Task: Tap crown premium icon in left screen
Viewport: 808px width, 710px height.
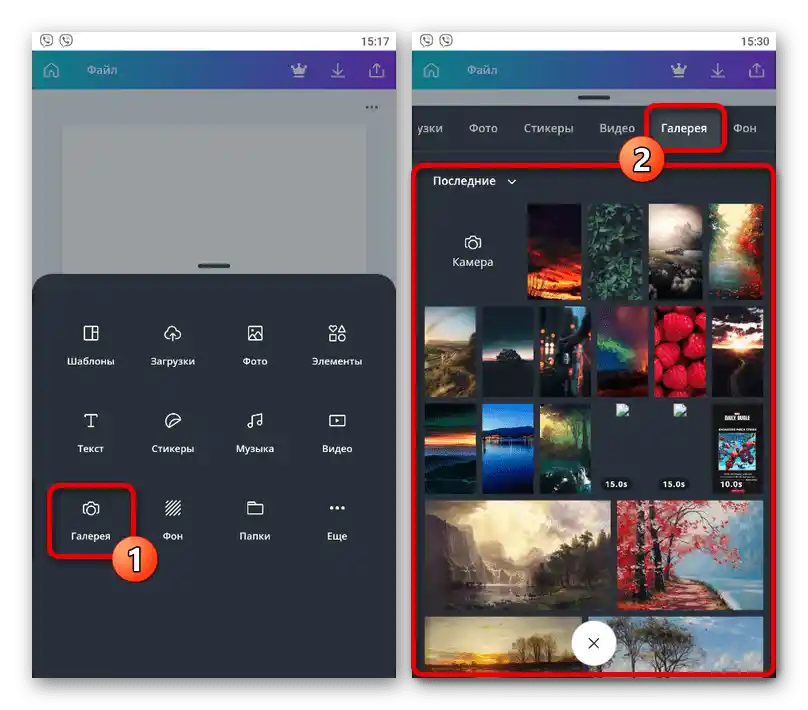Action: (299, 70)
